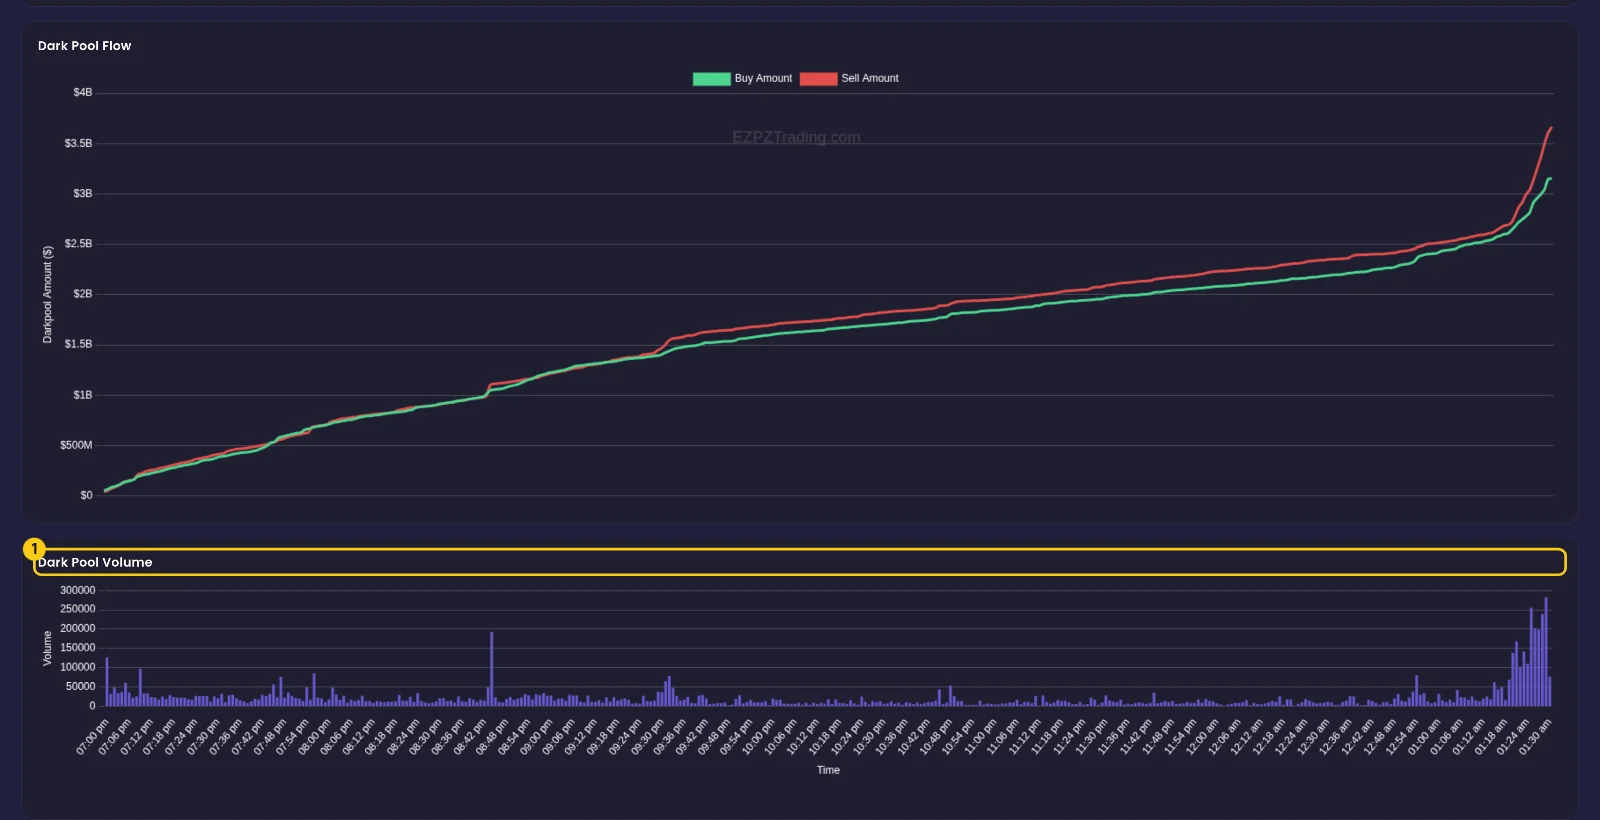The height and width of the screenshot is (820, 1600).
Task: Click the $500M y-axis label
Action: click(77, 445)
